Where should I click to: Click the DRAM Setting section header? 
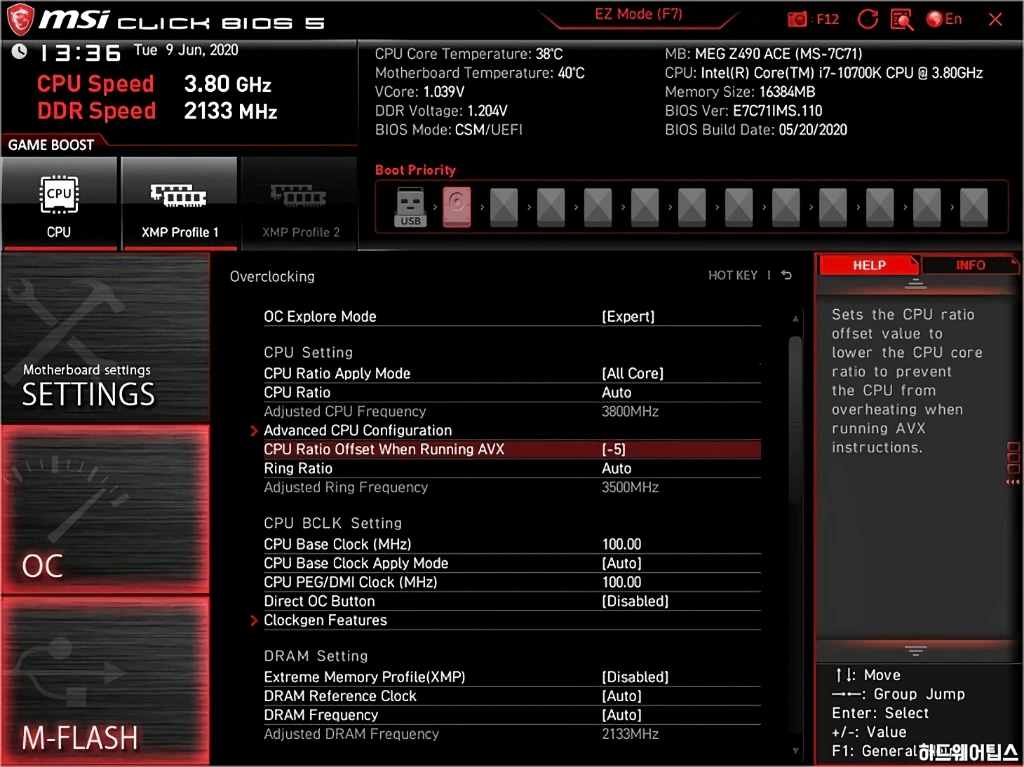315,656
